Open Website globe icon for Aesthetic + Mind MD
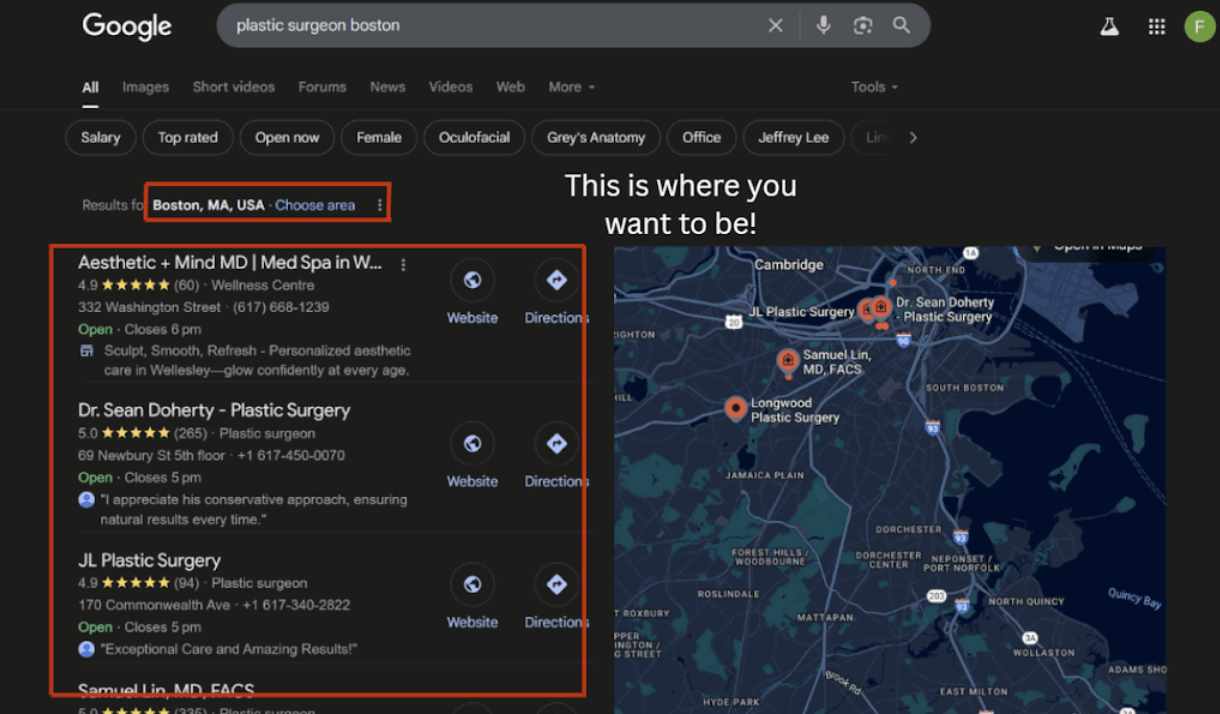1220x714 pixels. pyautogui.click(x=472, y=281)
